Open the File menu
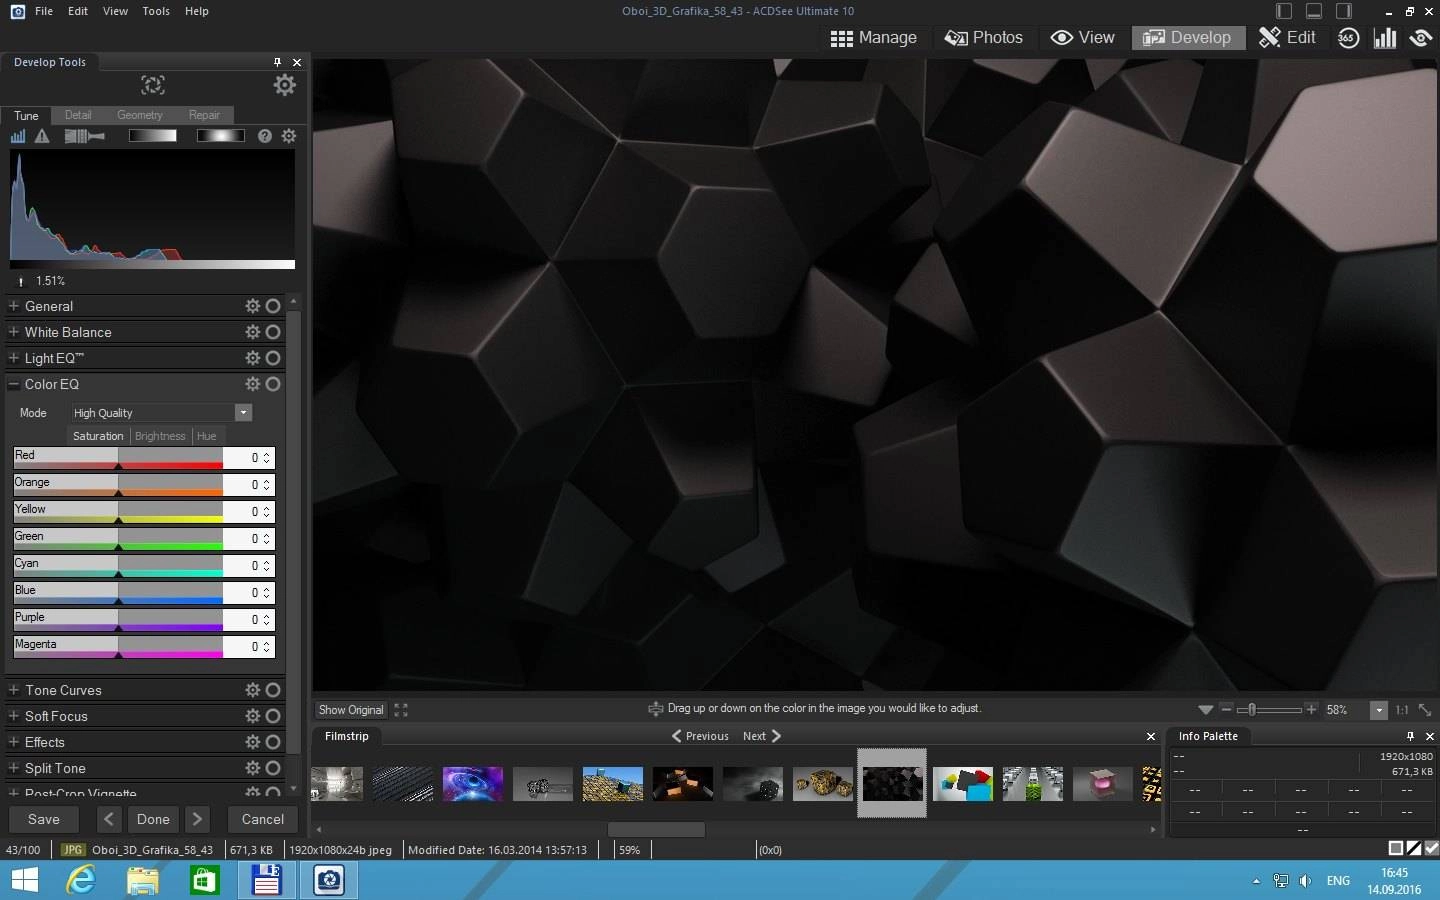Viewport: 1440px width, 900px height. pos(44,11)
